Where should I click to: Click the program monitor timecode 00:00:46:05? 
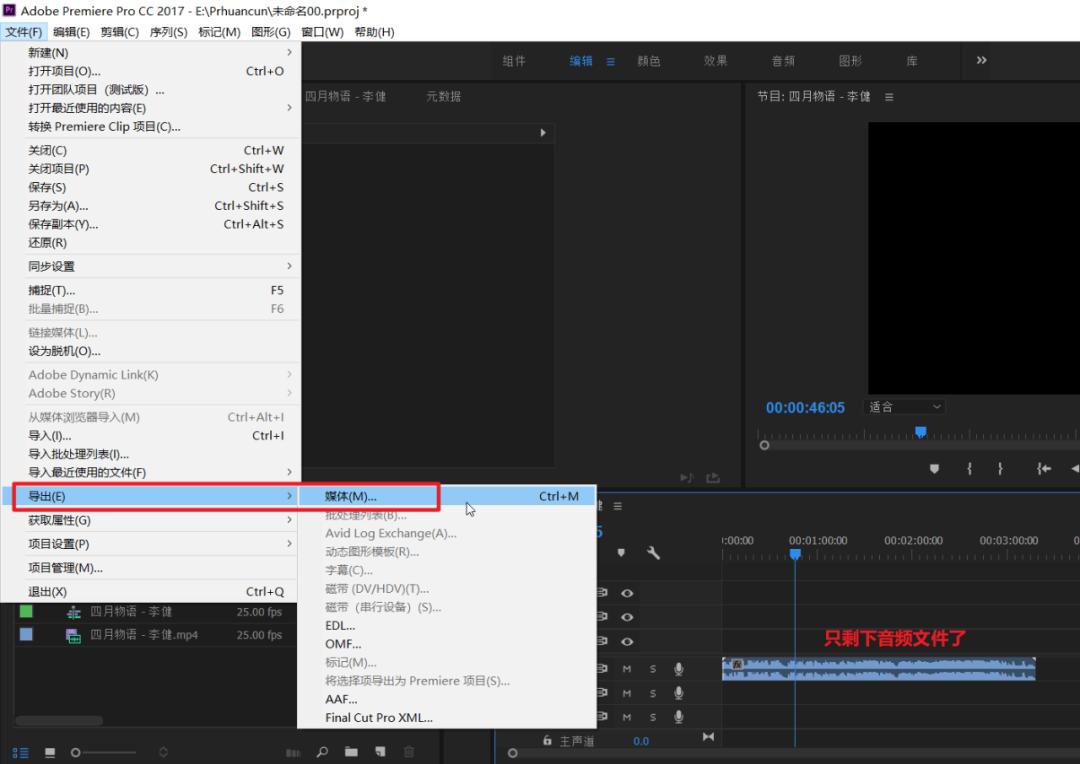tap(805, 408)
